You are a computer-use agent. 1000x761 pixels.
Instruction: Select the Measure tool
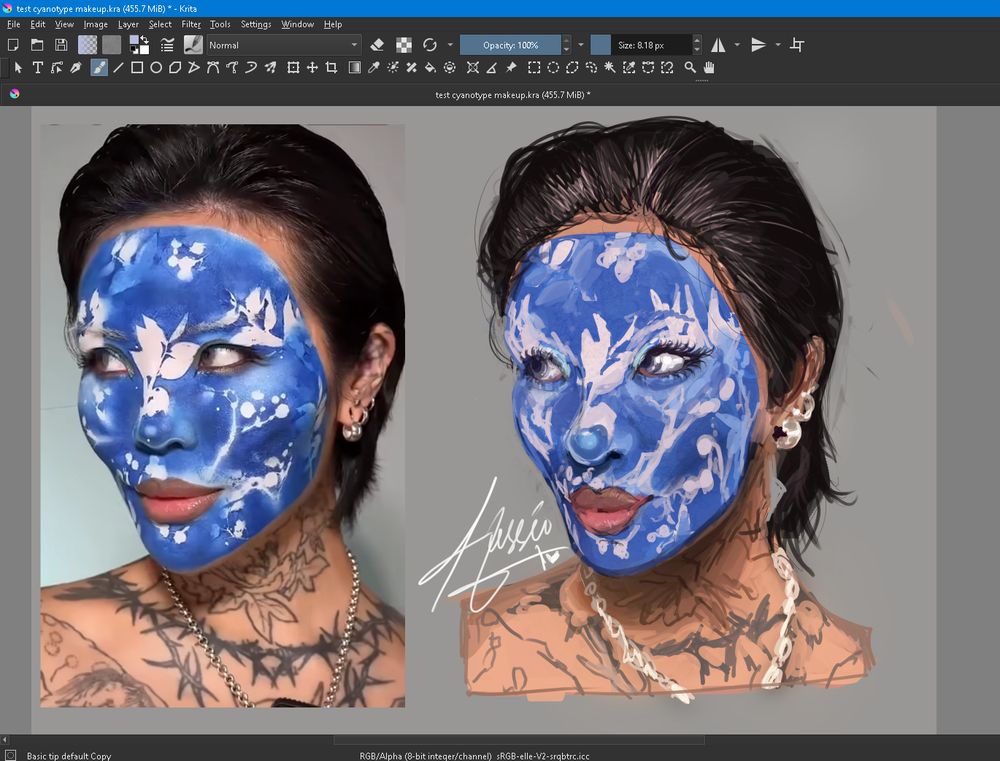tap(492, 68)
